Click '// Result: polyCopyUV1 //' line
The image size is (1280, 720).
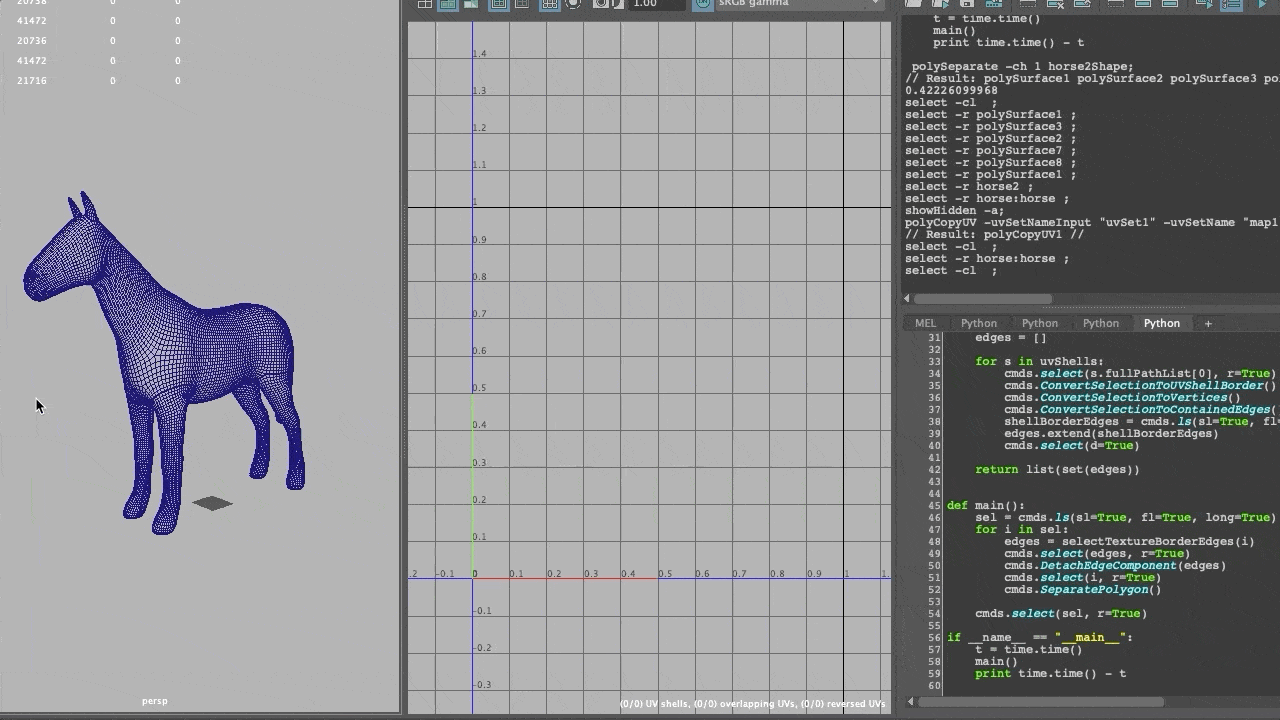pyautogui.click(x=994, y=234)
